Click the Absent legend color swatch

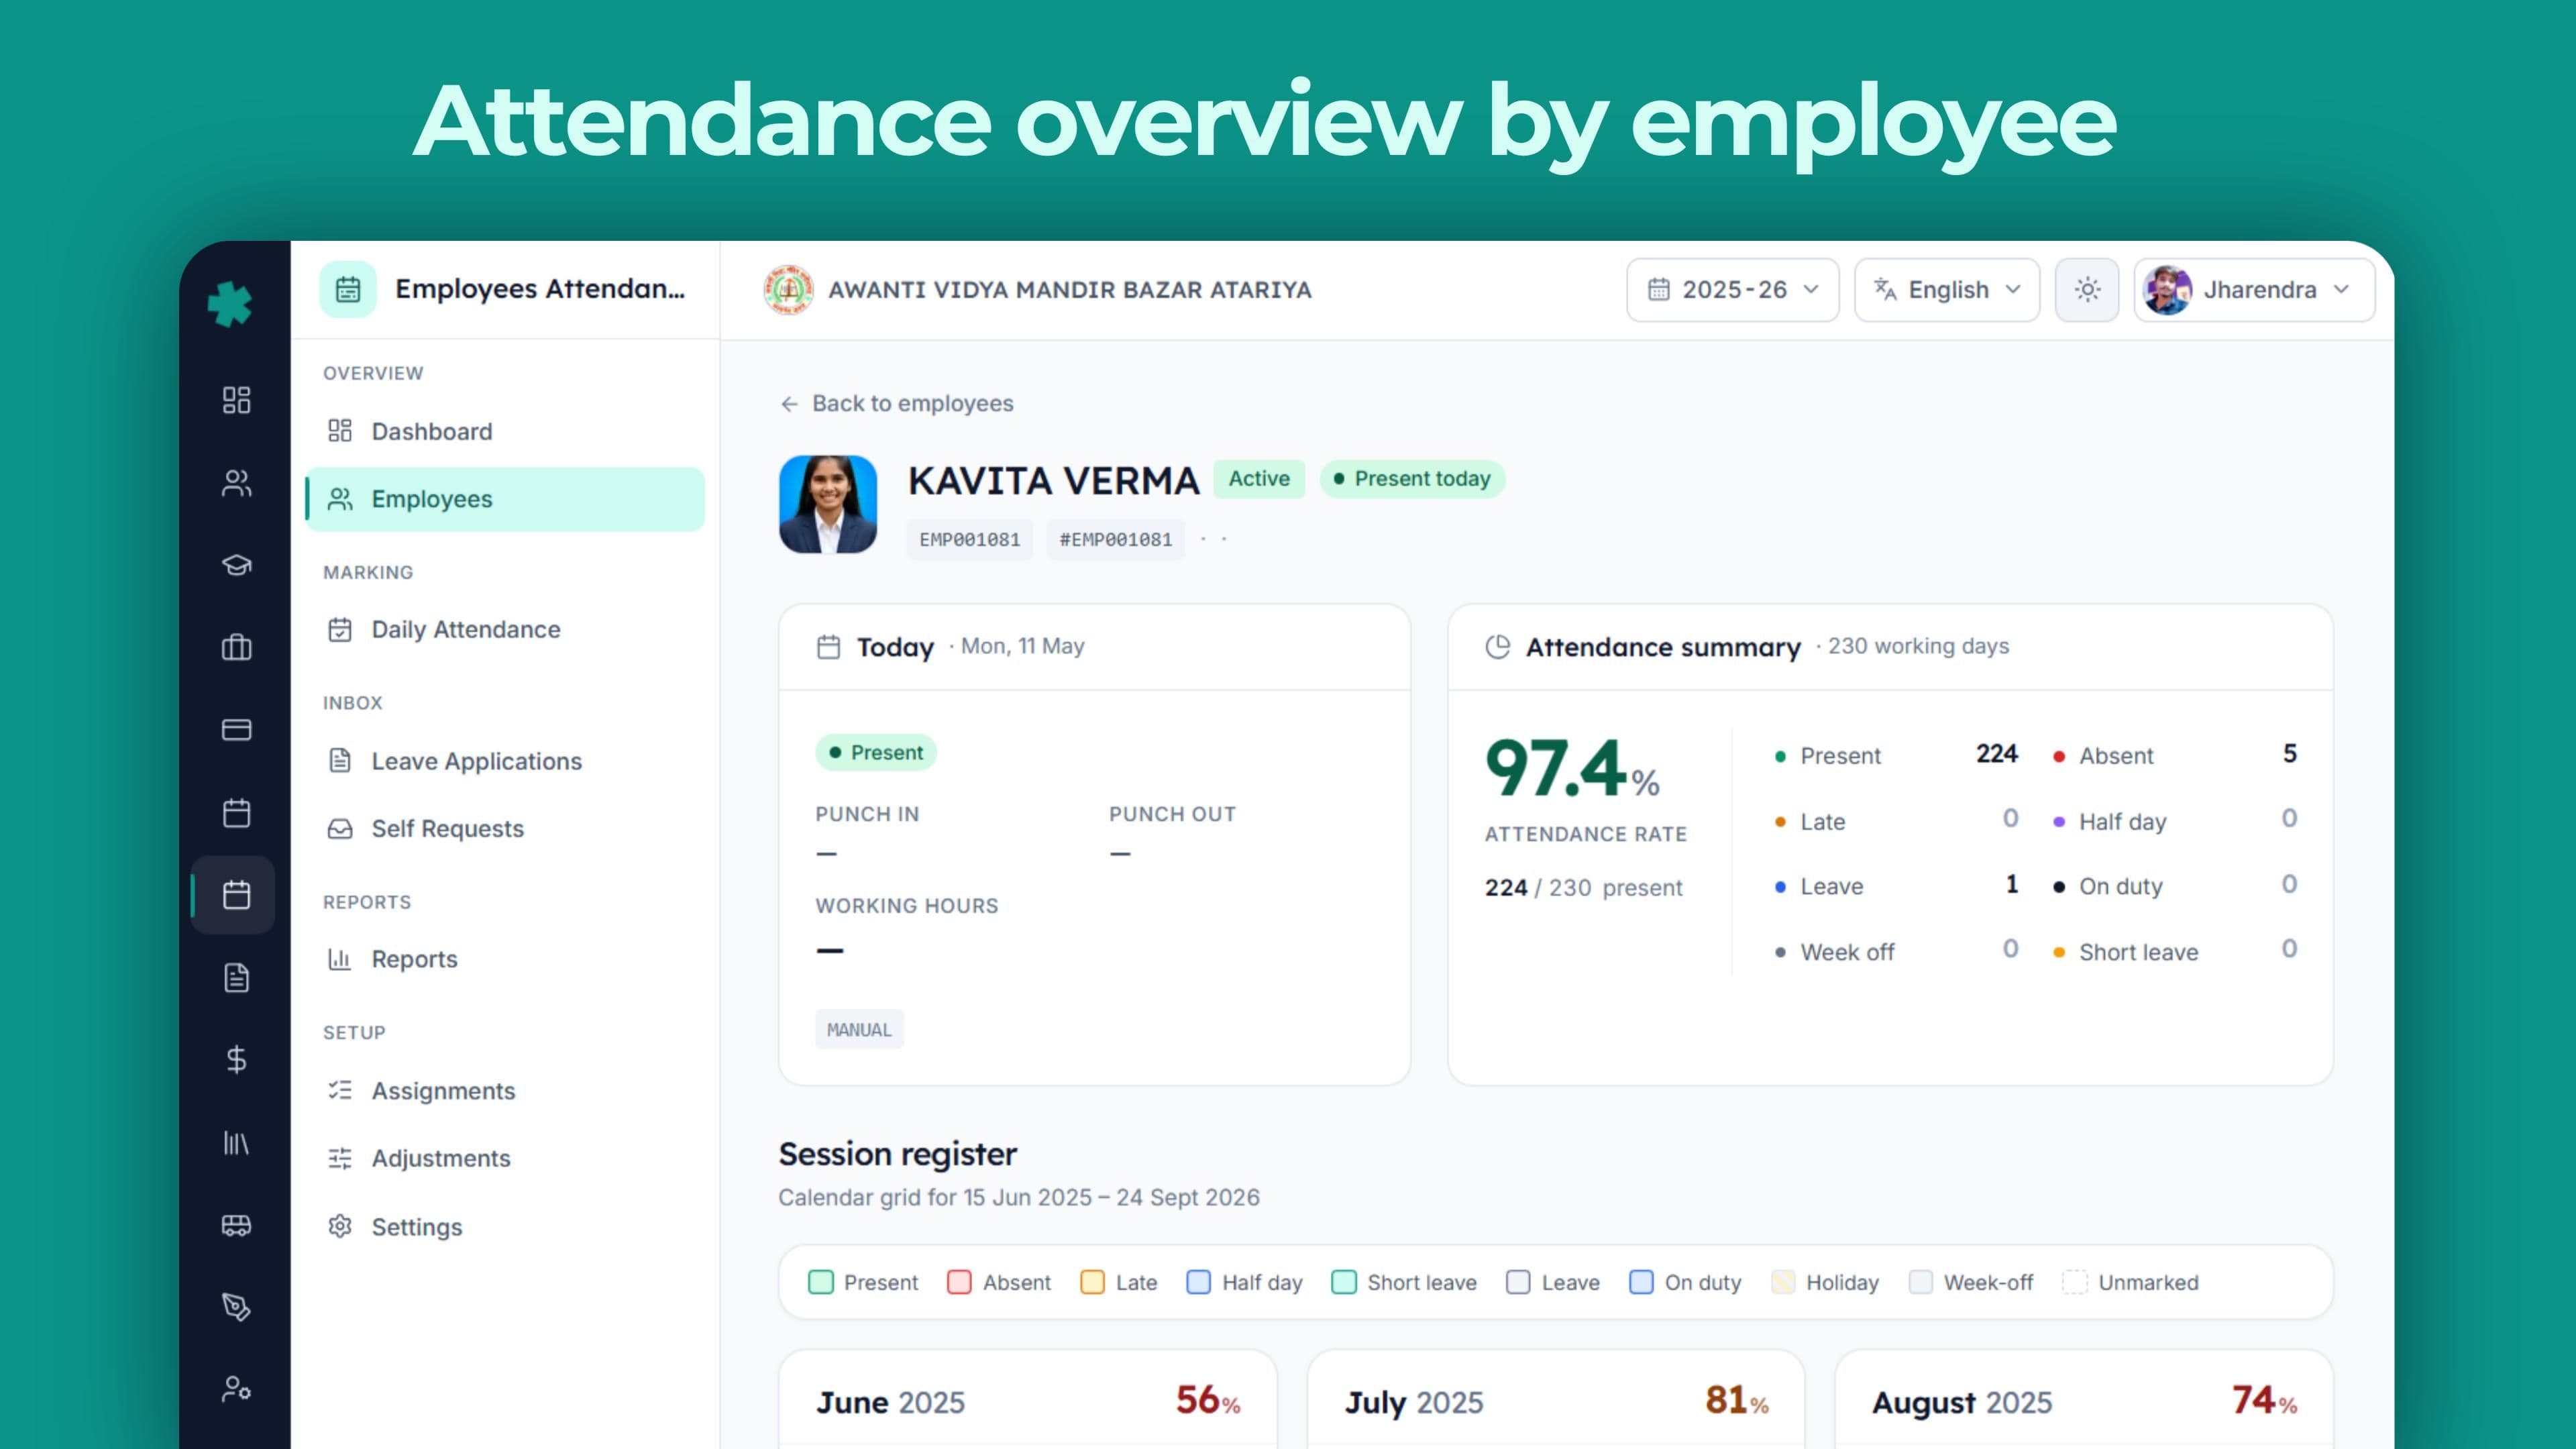click(959, 1282)
